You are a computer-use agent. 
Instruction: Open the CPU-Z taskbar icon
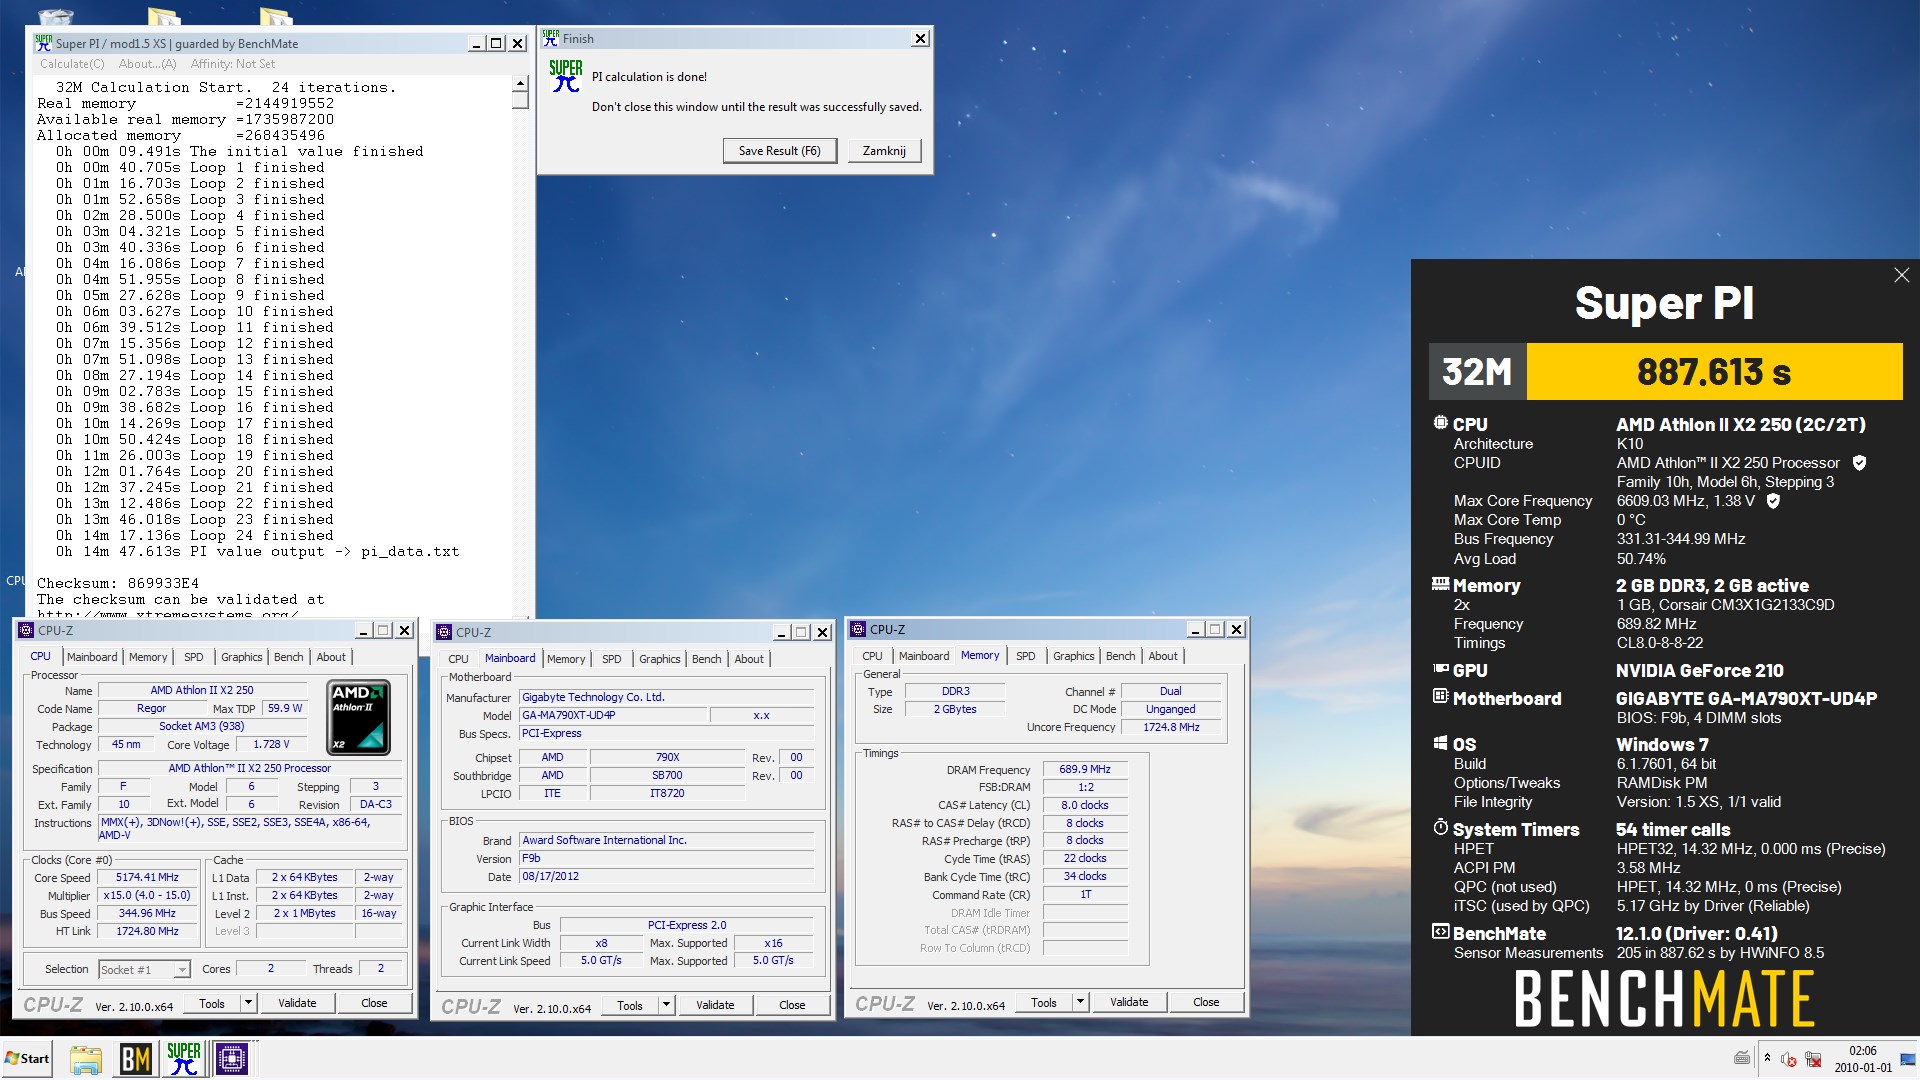(x=231, y=1058)
